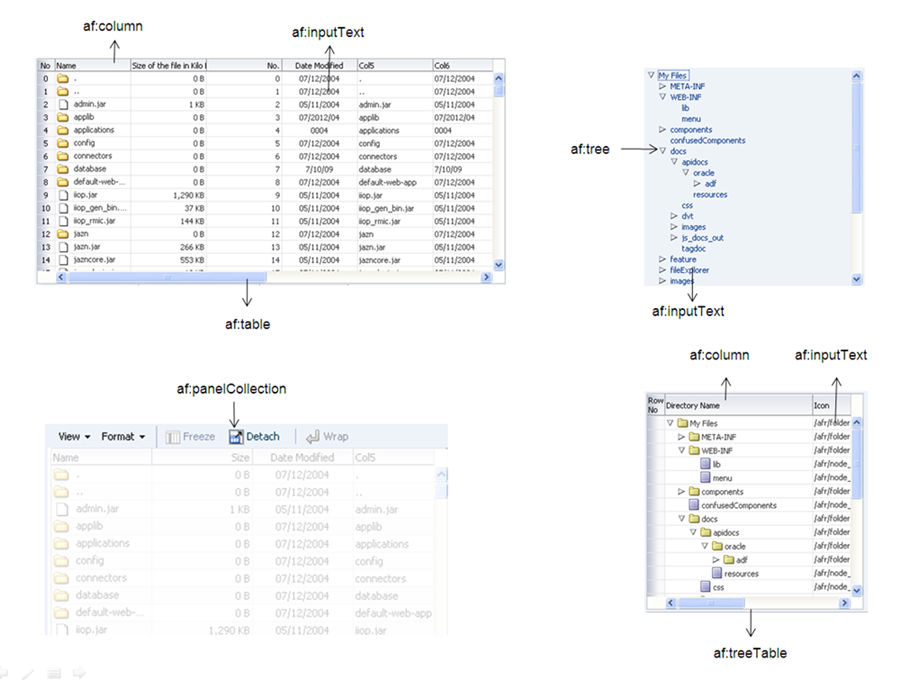900x680 pixels.
Task: Collapse WEB-INF node in af:tree
Action: 662,97
